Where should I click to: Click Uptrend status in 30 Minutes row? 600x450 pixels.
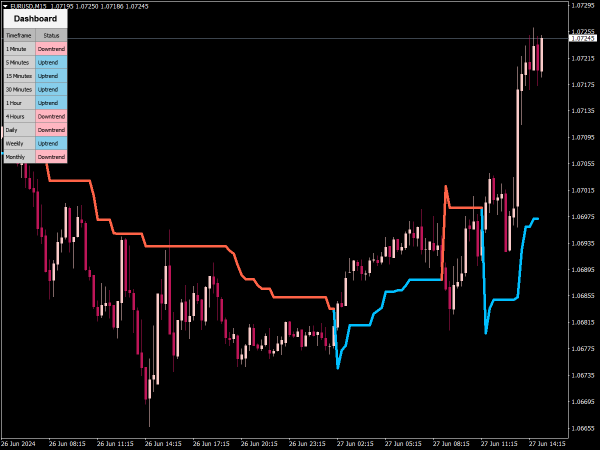tap(51, 89)
